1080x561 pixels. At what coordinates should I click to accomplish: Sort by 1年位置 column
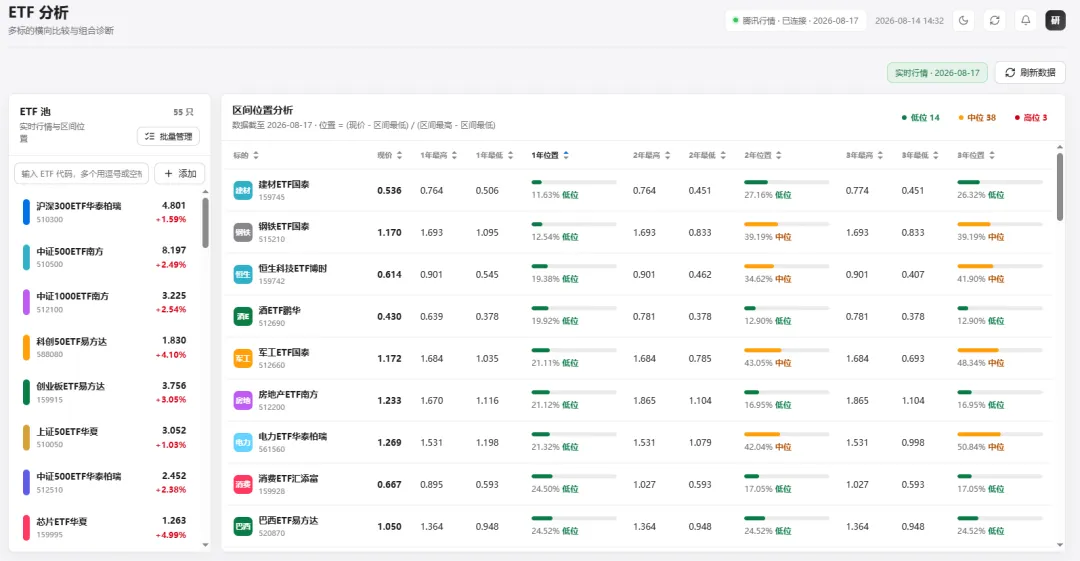550,155
